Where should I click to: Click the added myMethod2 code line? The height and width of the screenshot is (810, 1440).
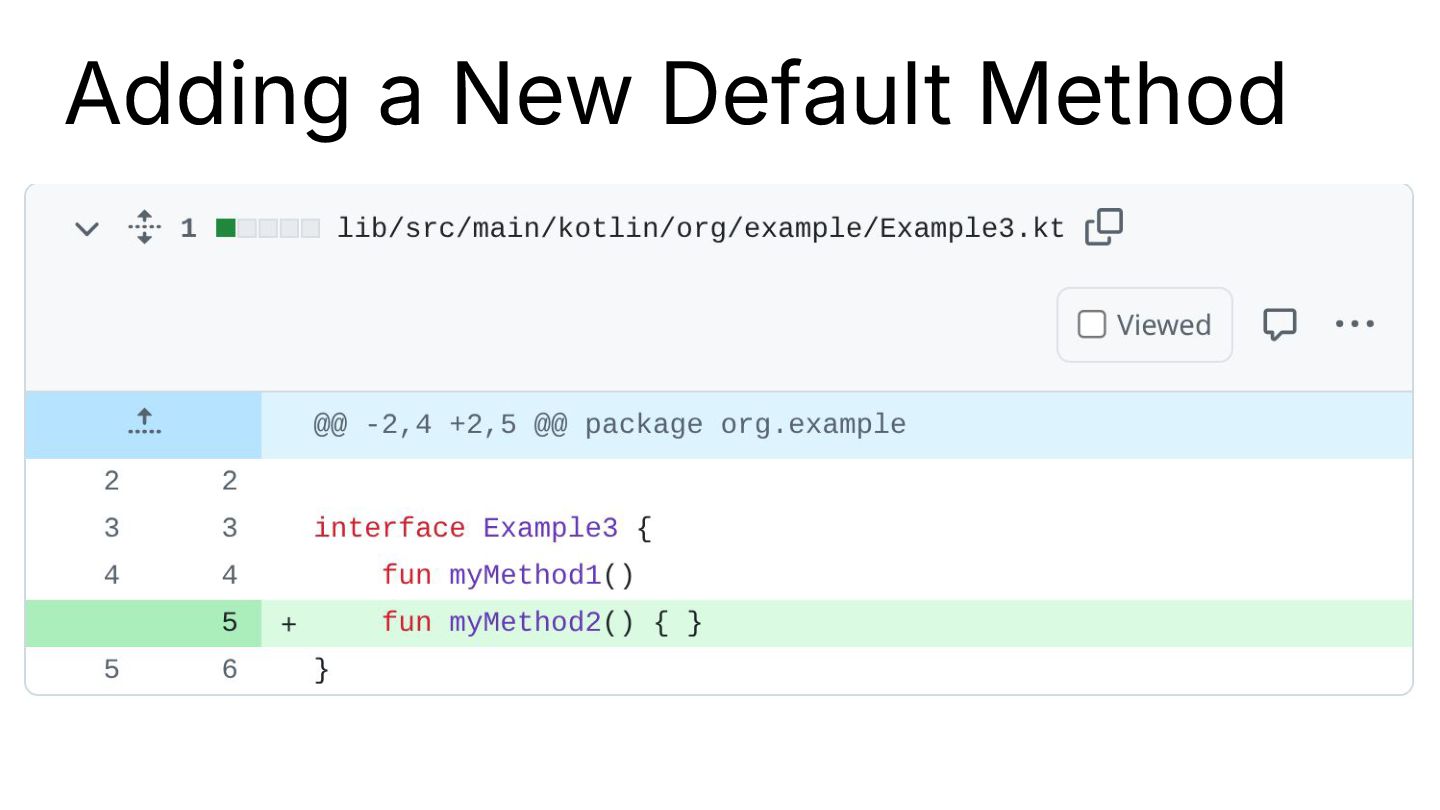point(541,623)
